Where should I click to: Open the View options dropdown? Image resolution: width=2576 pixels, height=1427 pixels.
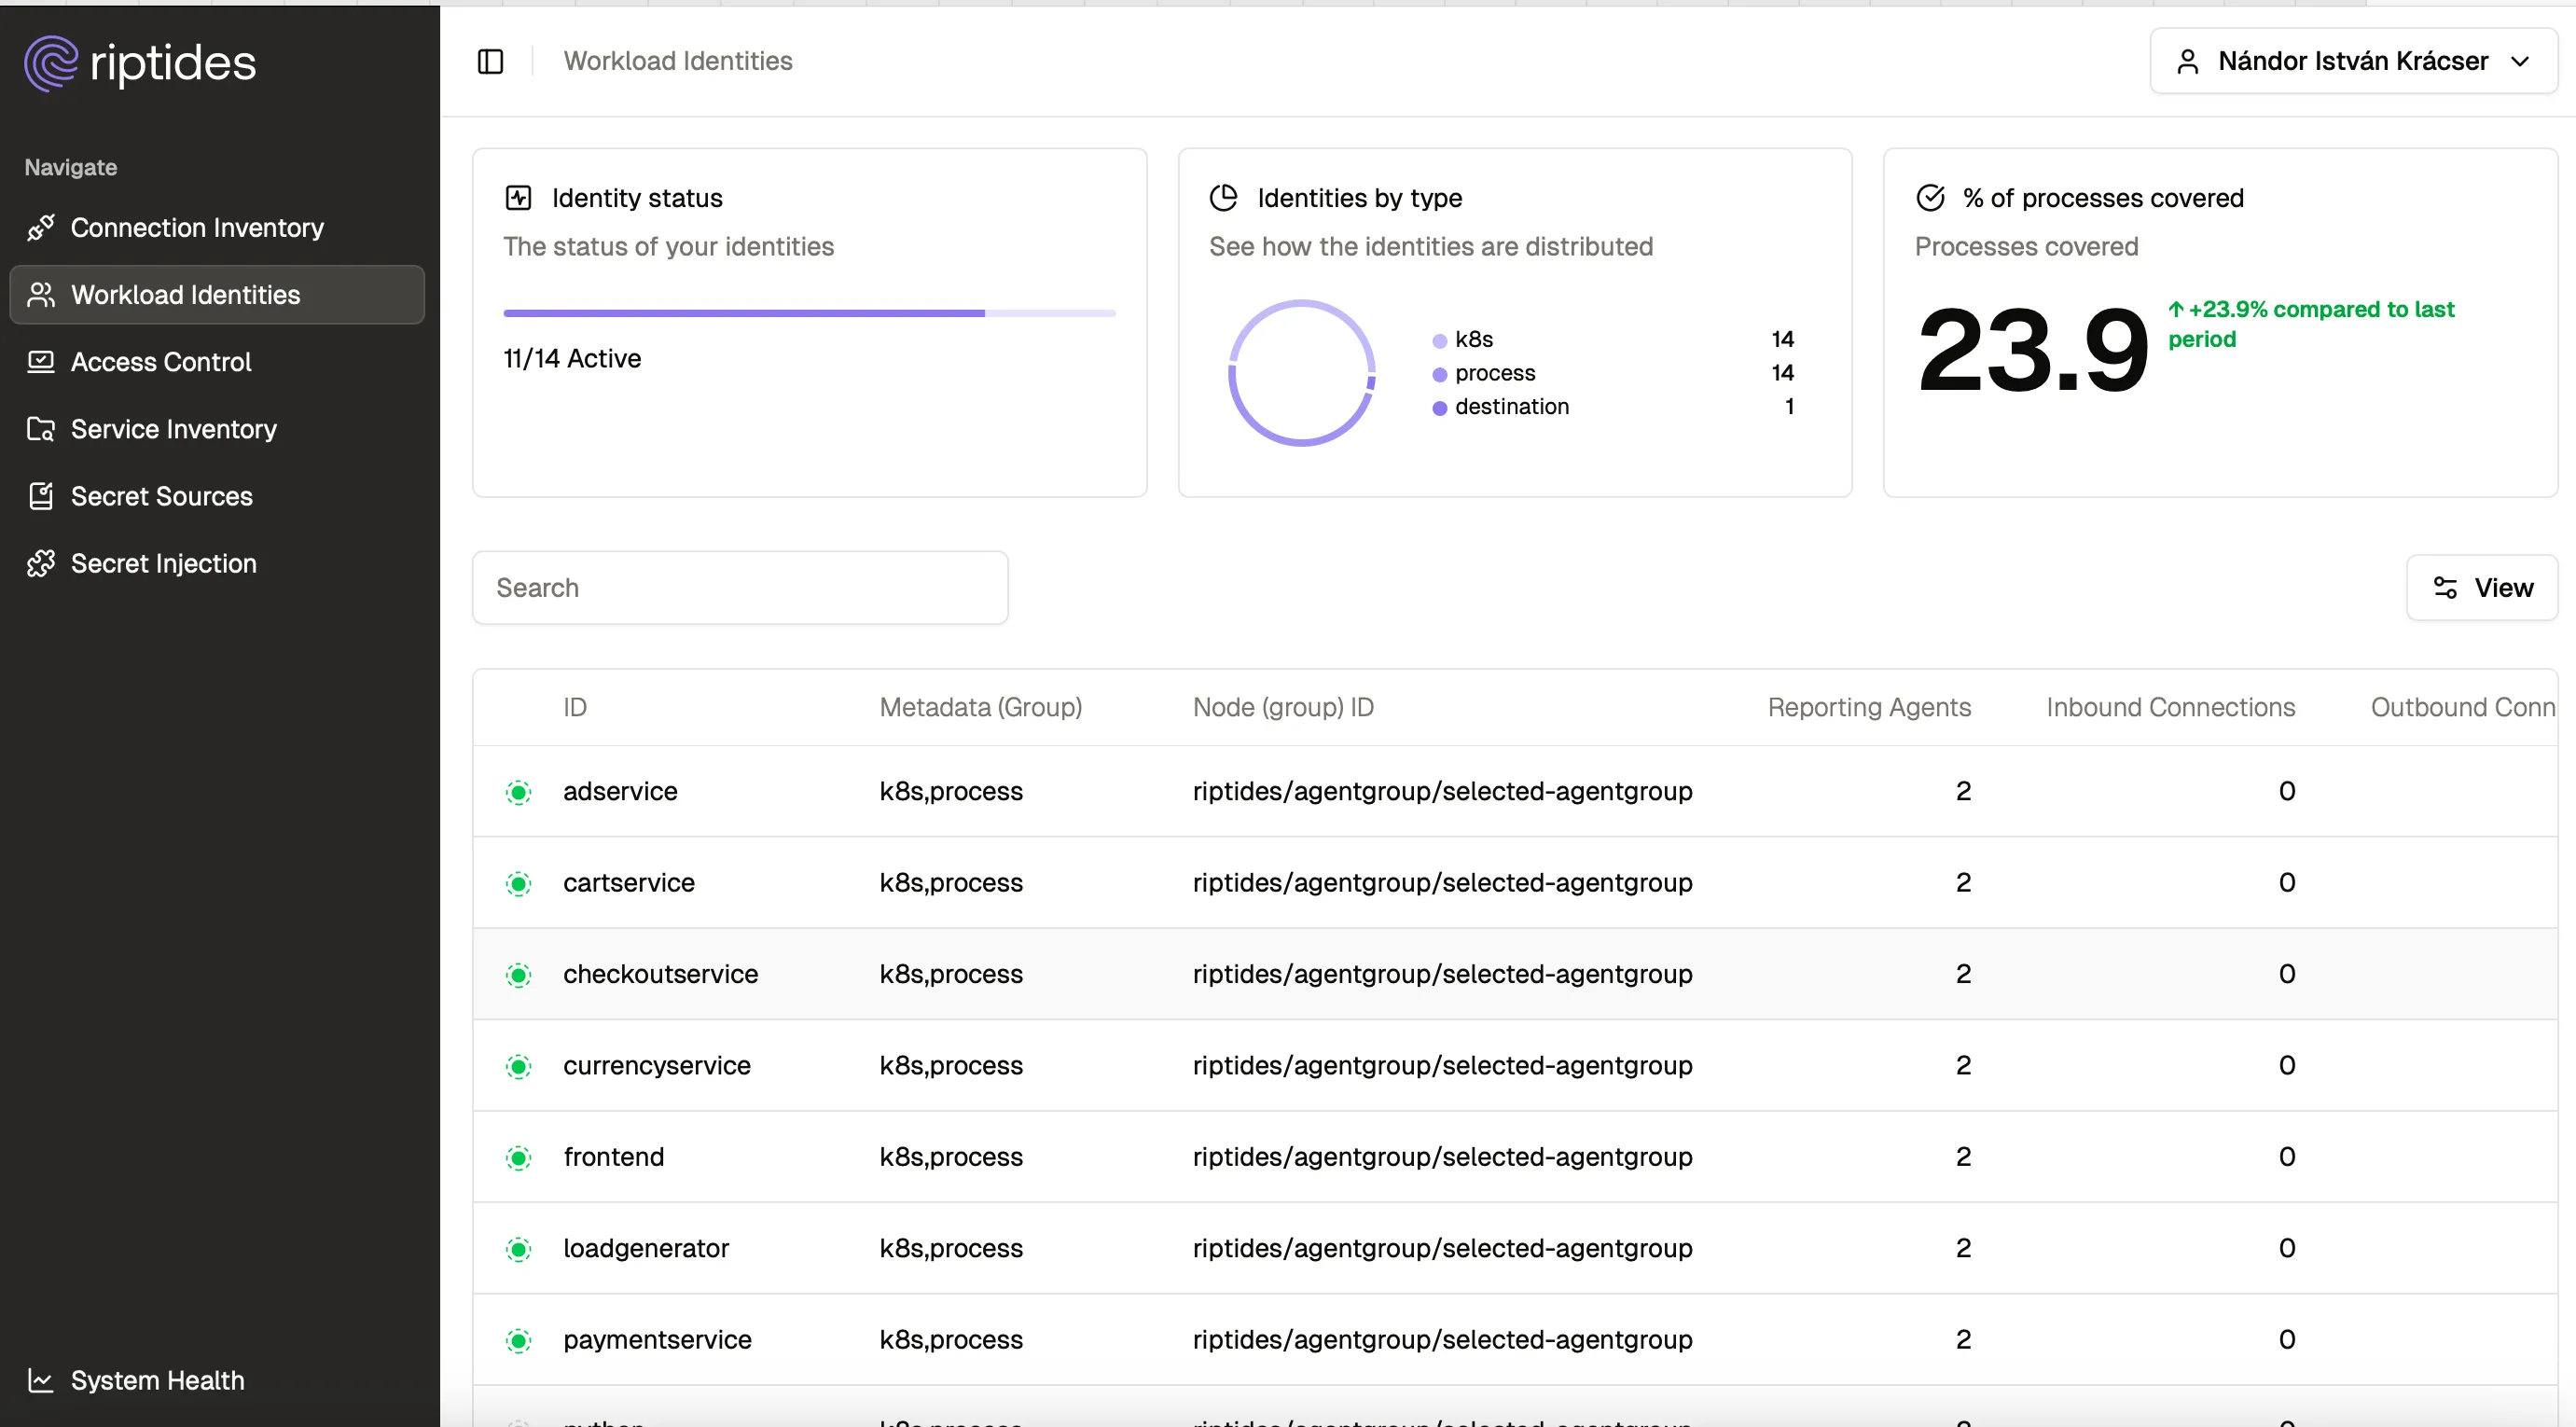[2482, 588]
